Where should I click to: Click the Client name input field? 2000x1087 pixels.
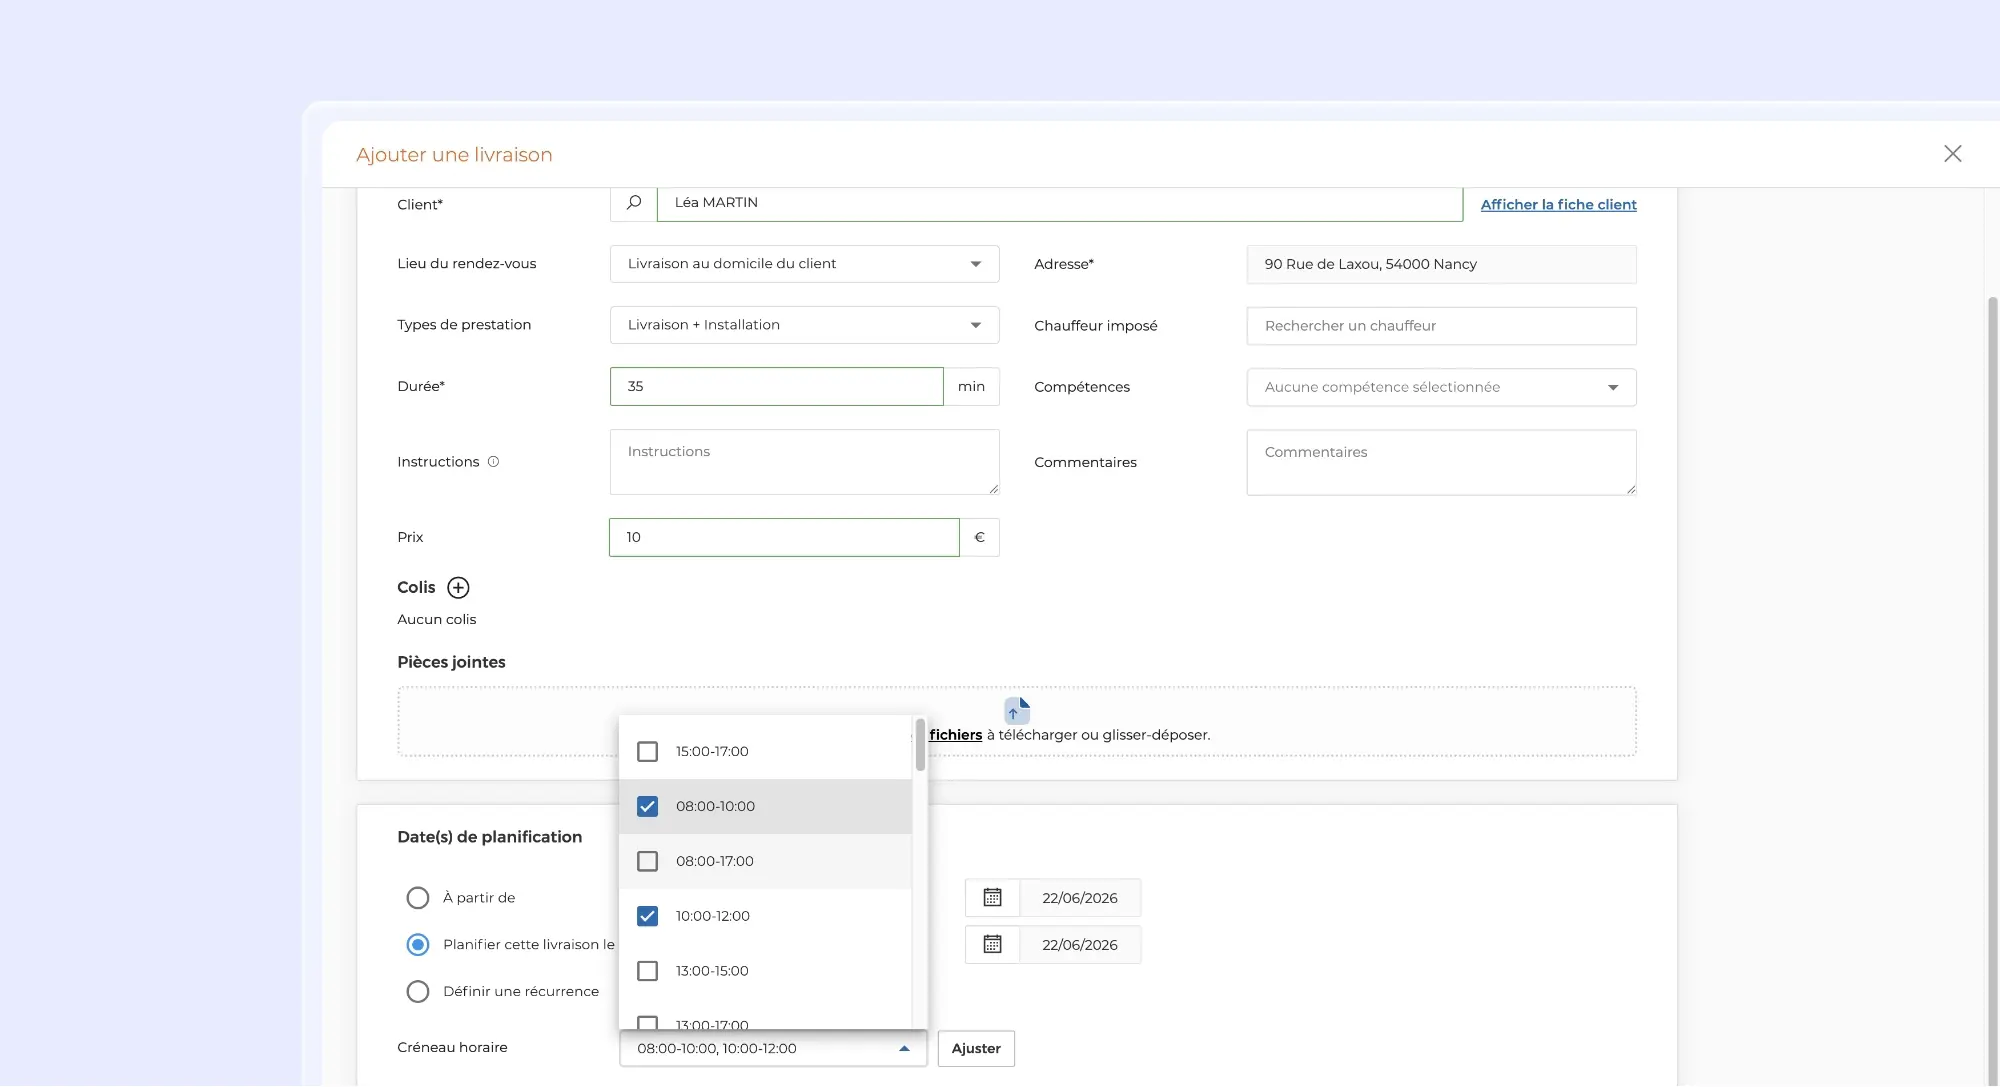(1060, 203)
